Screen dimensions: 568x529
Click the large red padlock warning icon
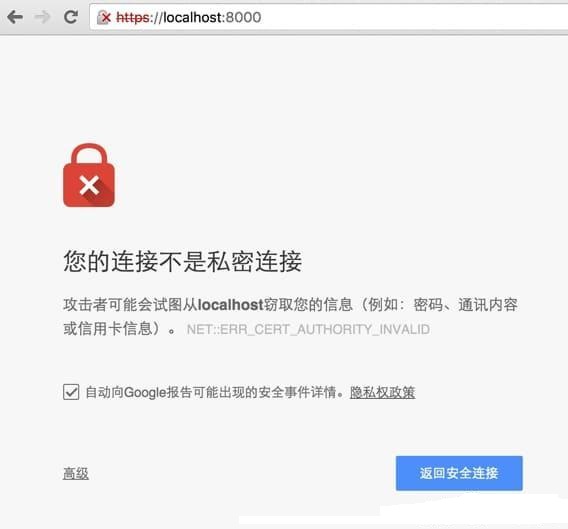point(89,175)
